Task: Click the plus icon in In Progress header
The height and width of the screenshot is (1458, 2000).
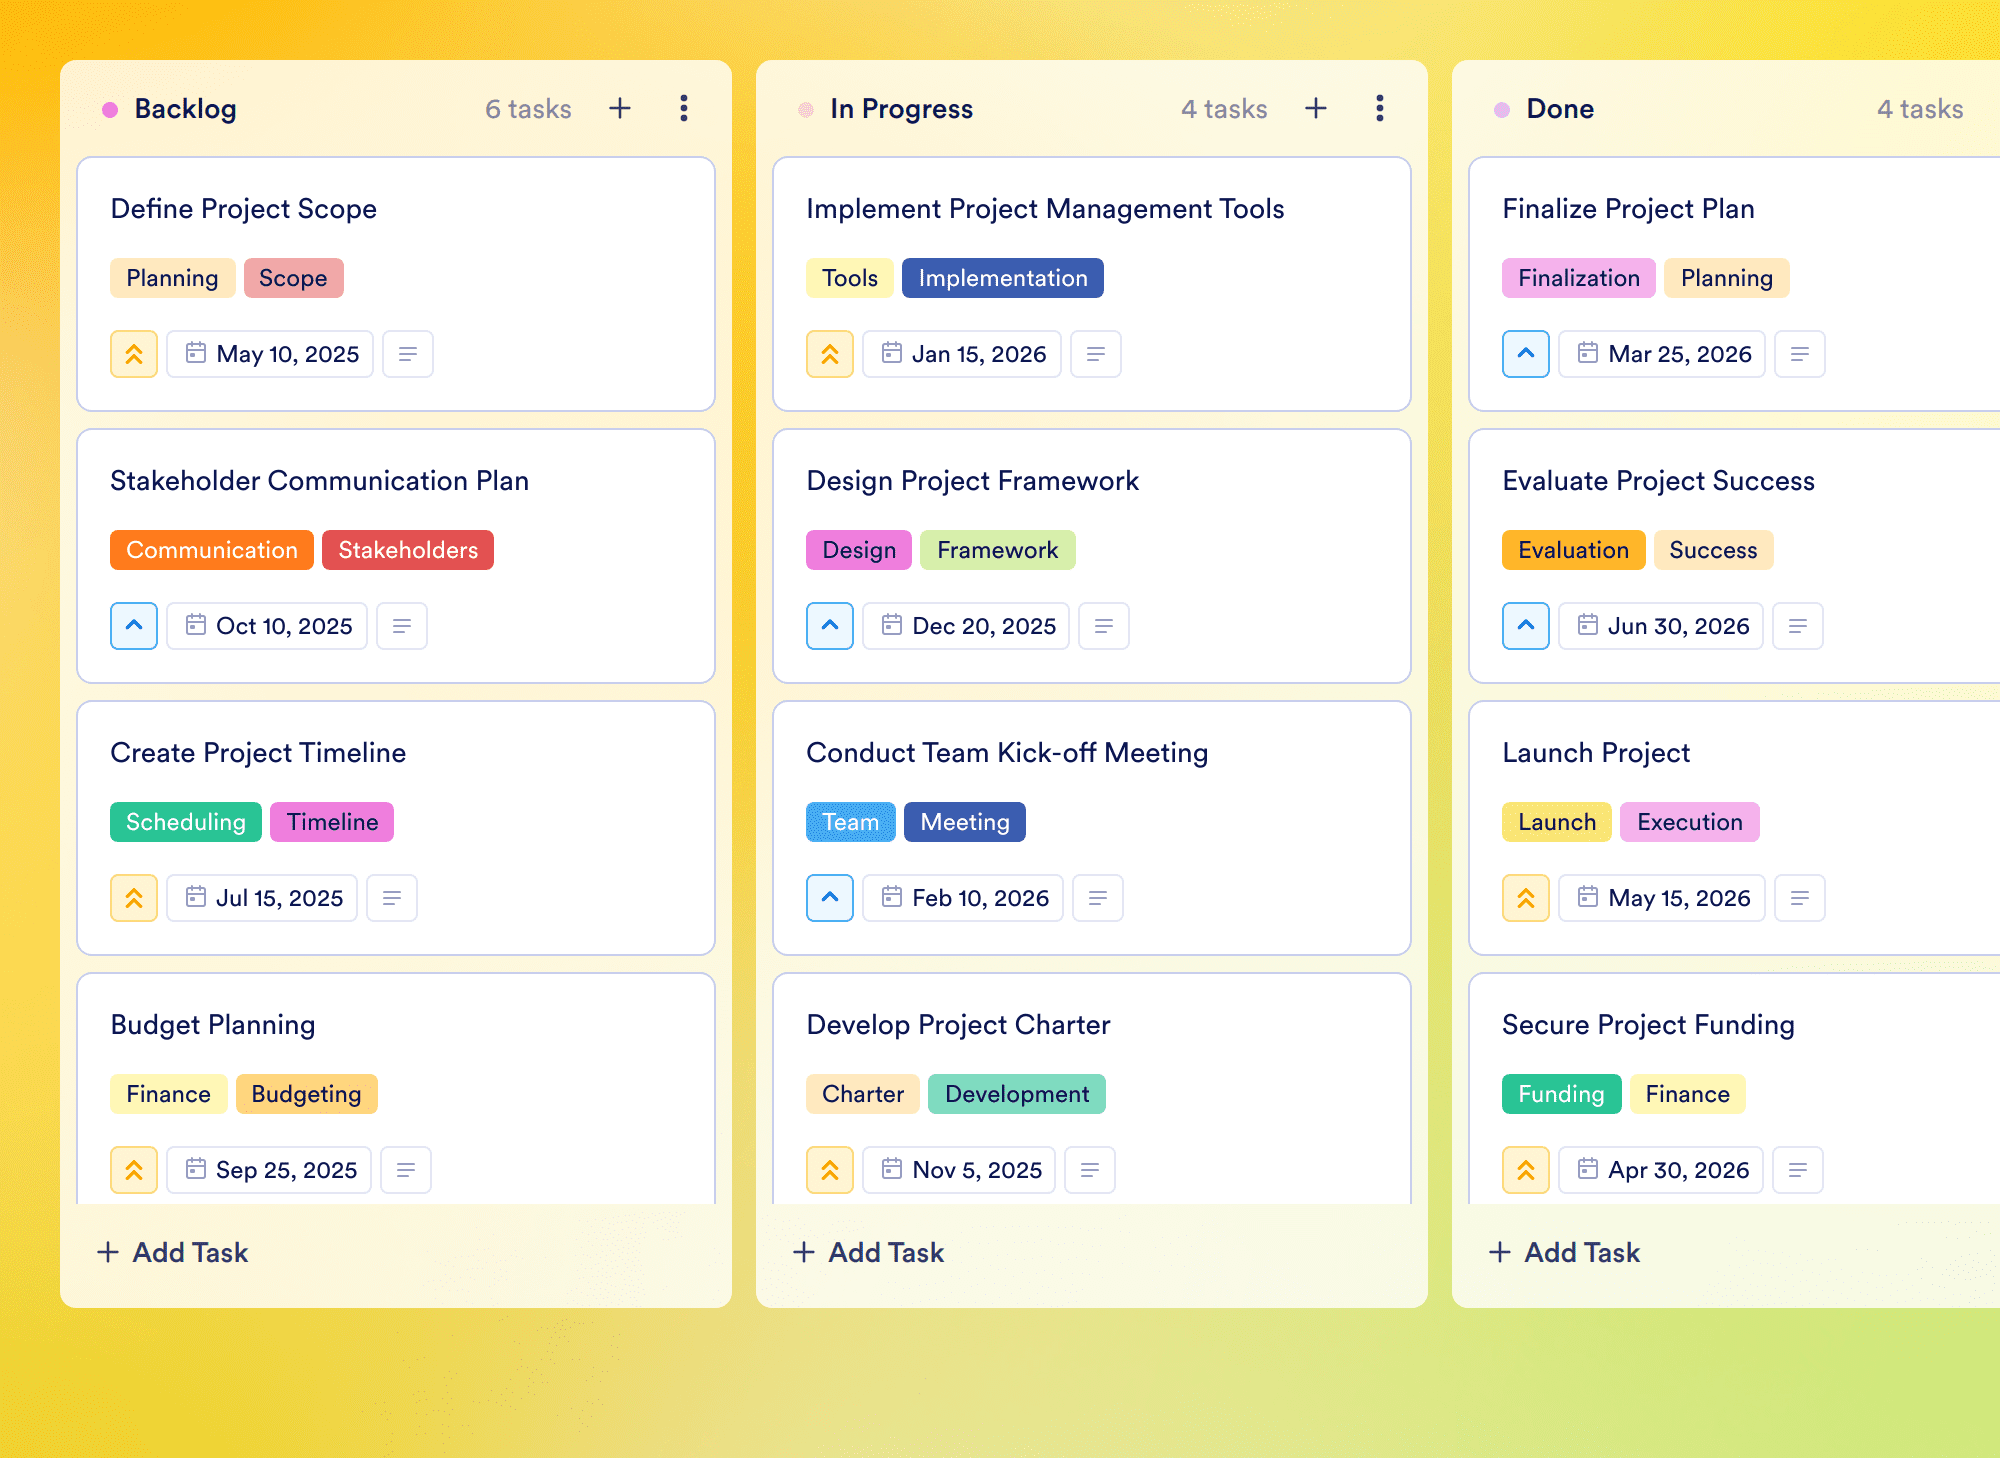Action: click(1316, 108)
